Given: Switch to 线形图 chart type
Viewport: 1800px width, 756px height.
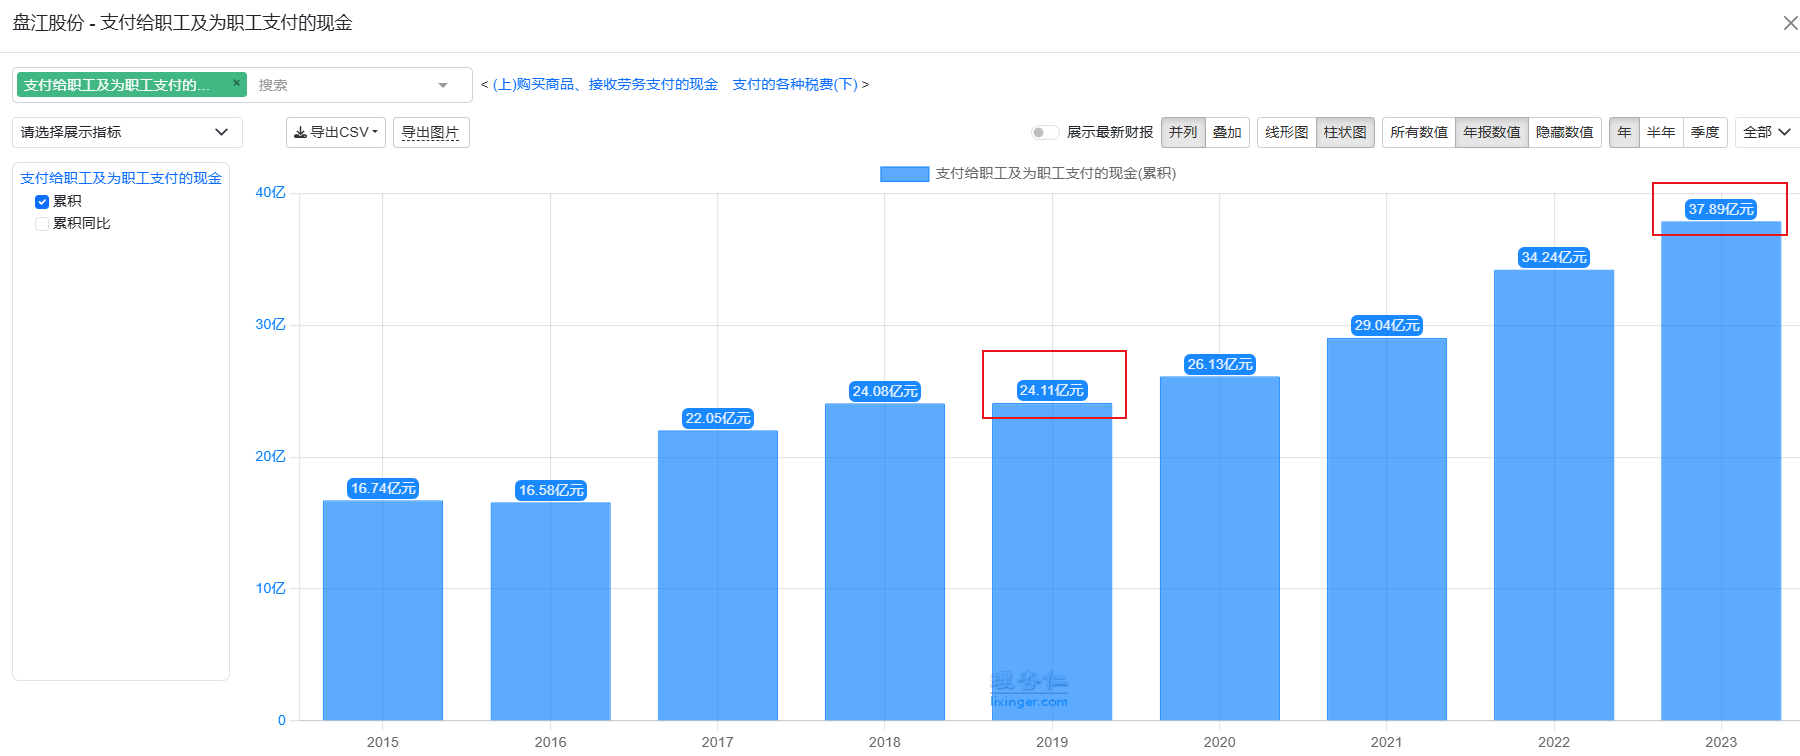Looking at the screenshot, I should point(1286,133).
